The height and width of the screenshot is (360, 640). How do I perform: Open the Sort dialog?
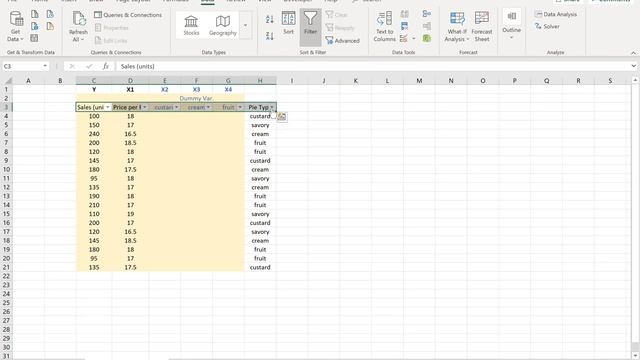coord(289,23)
